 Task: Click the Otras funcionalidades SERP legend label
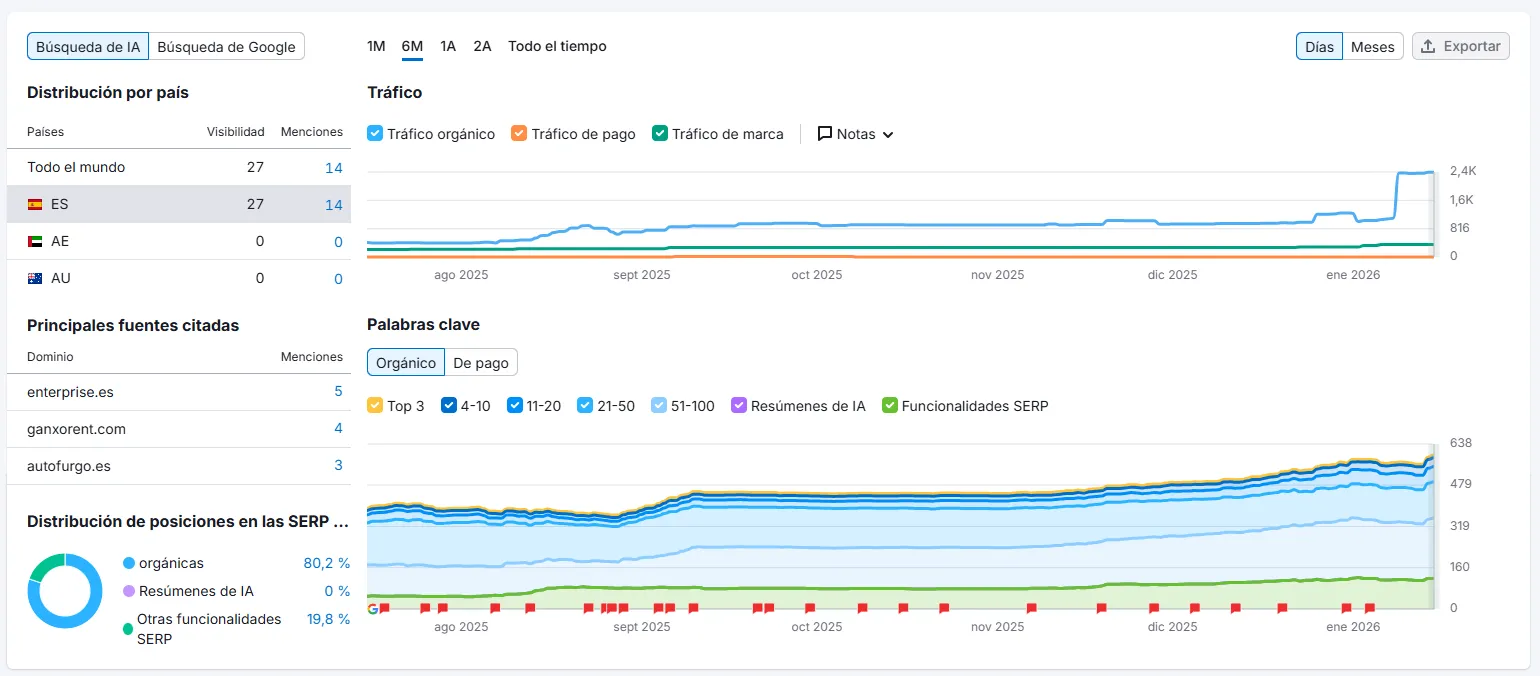click(x=209, y=629)
